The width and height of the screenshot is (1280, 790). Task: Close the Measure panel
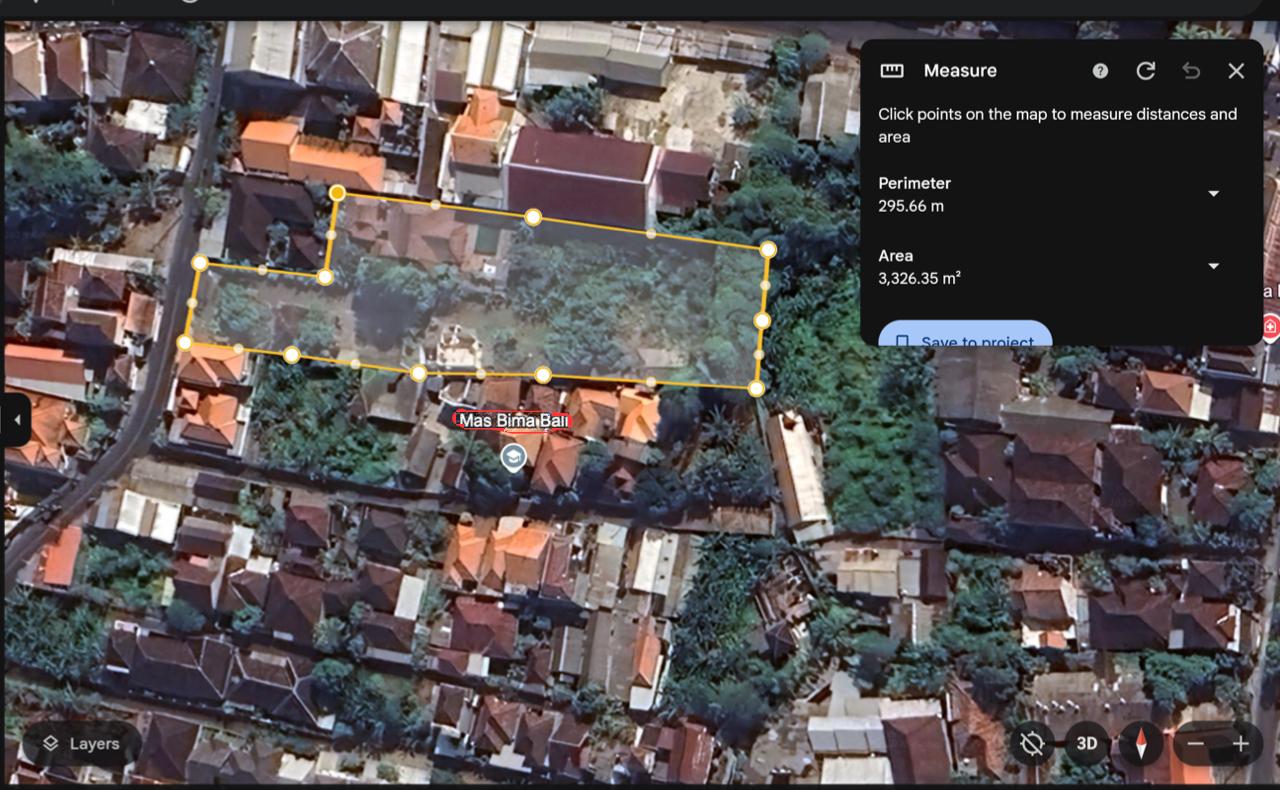coord(1236,71)
